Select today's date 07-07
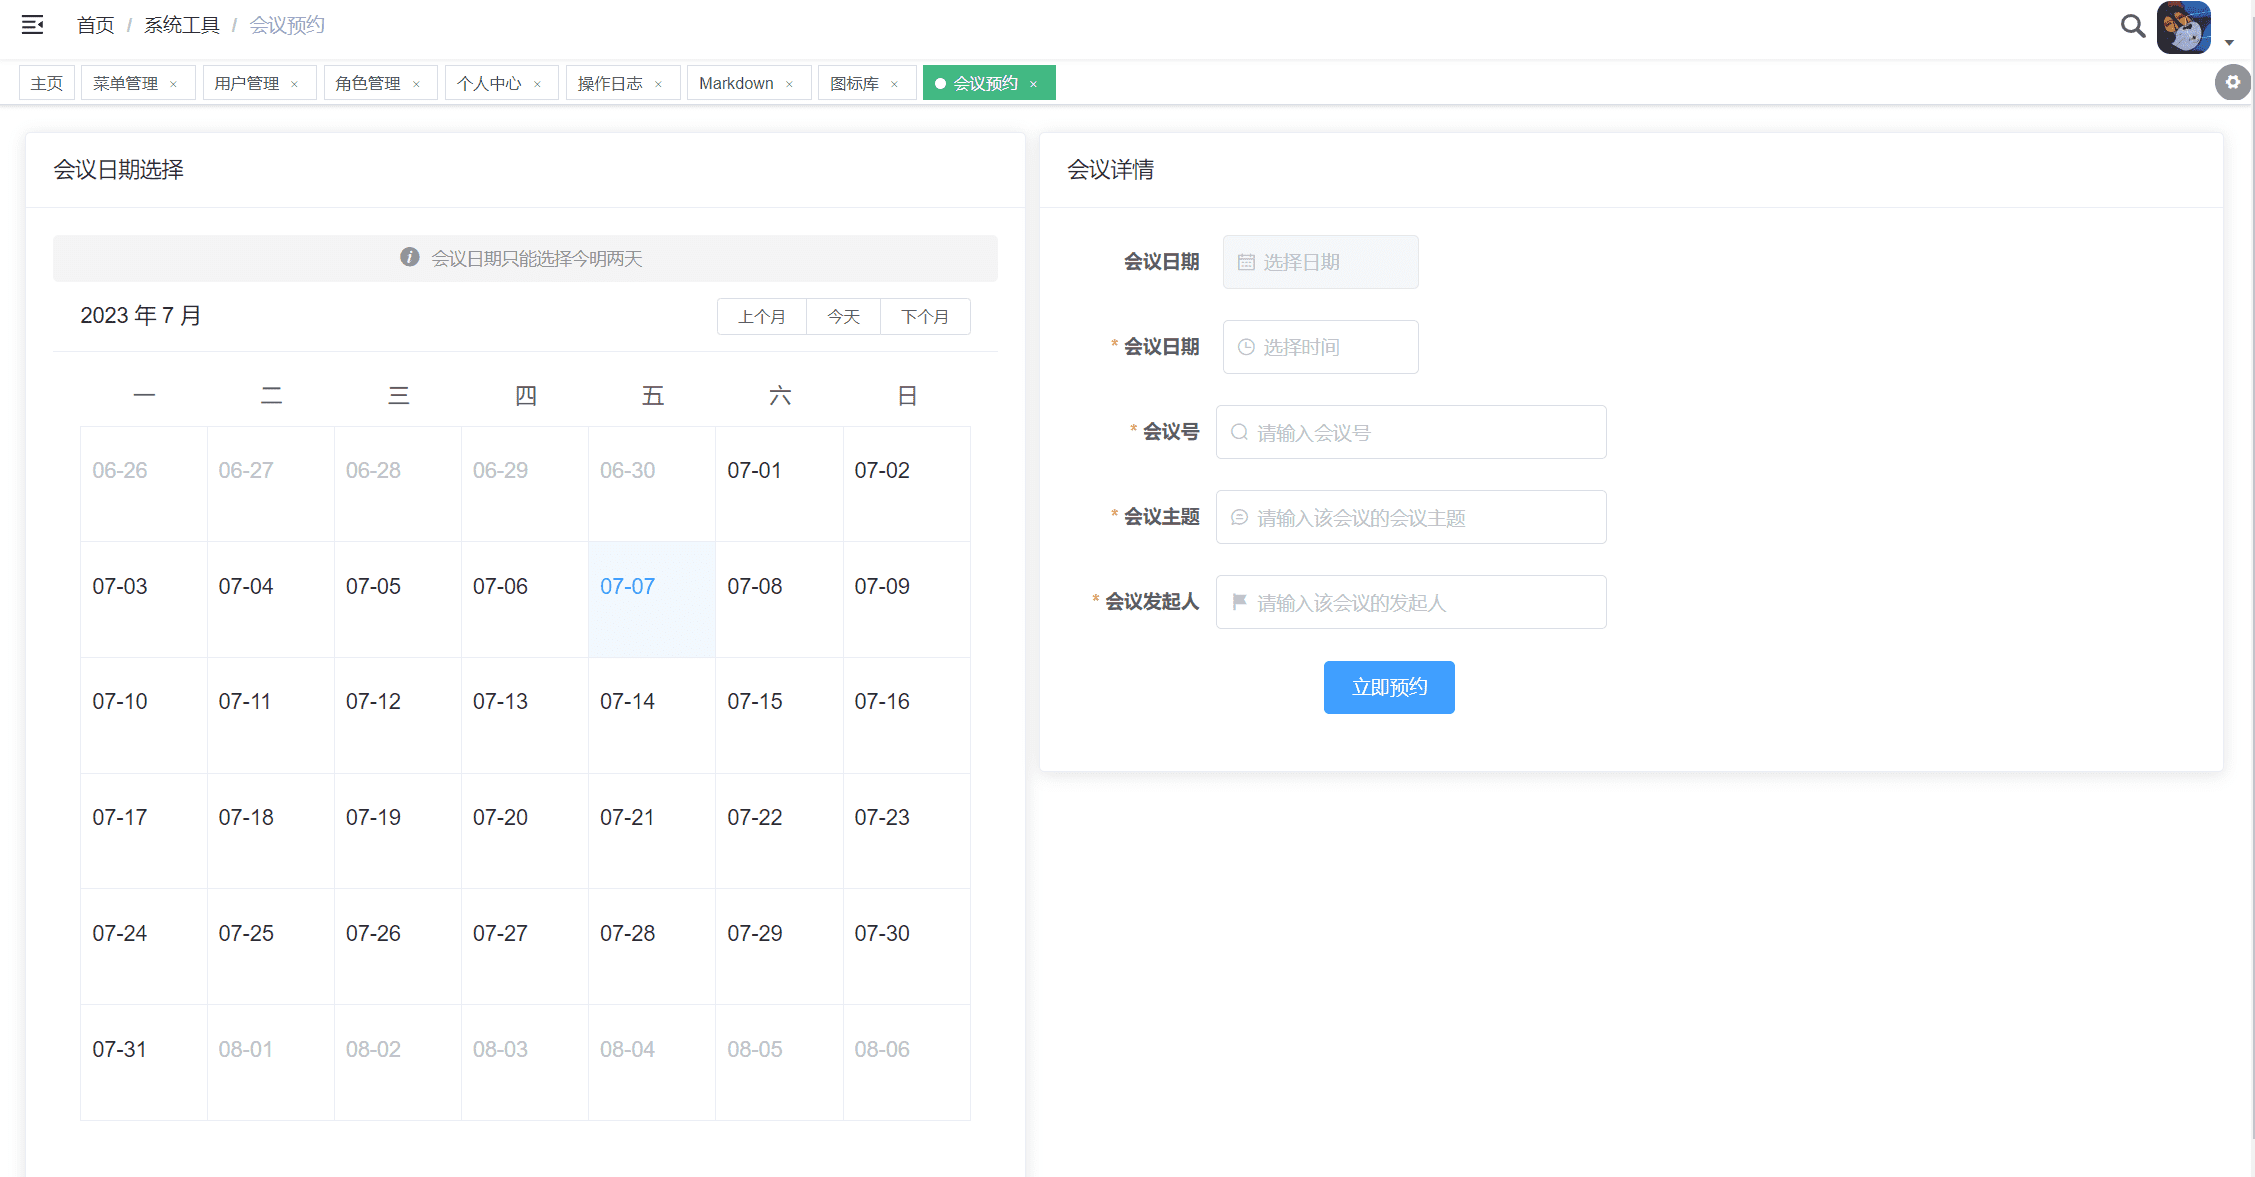This screenshot has height=1177, width=2255. pos(652,599)
